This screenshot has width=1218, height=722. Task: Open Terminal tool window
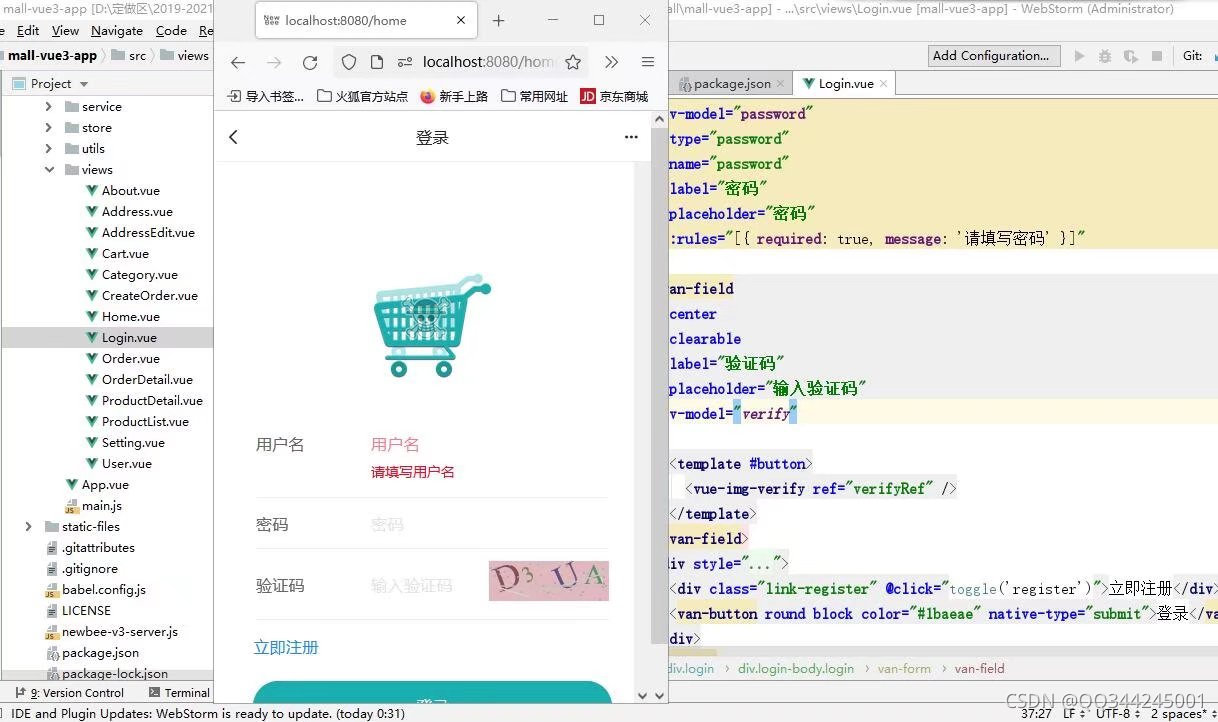[x=179, y=692]
